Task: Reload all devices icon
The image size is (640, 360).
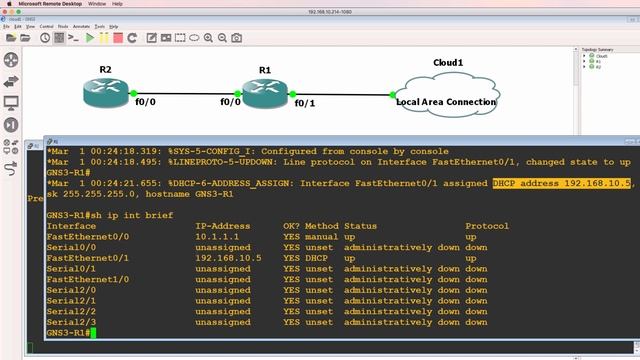Action: (132, 38)
